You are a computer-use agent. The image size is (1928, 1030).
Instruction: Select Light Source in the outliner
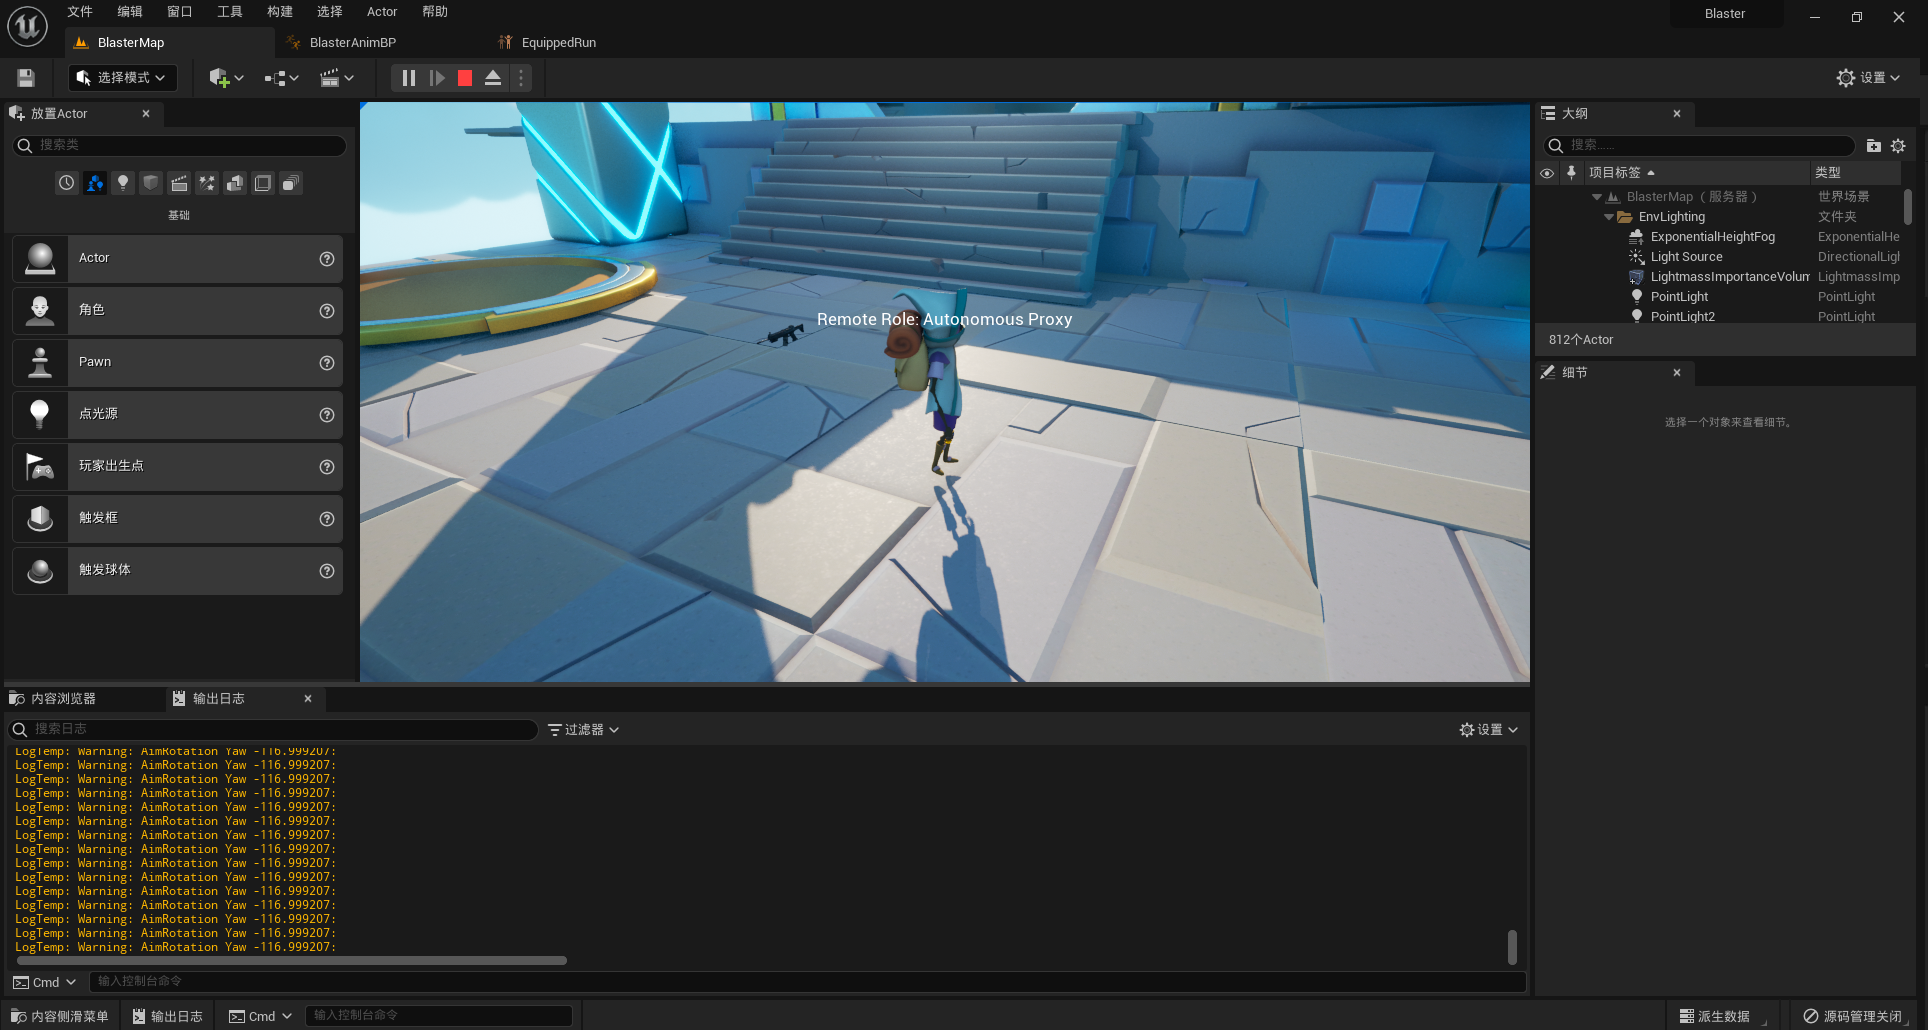1686,257
